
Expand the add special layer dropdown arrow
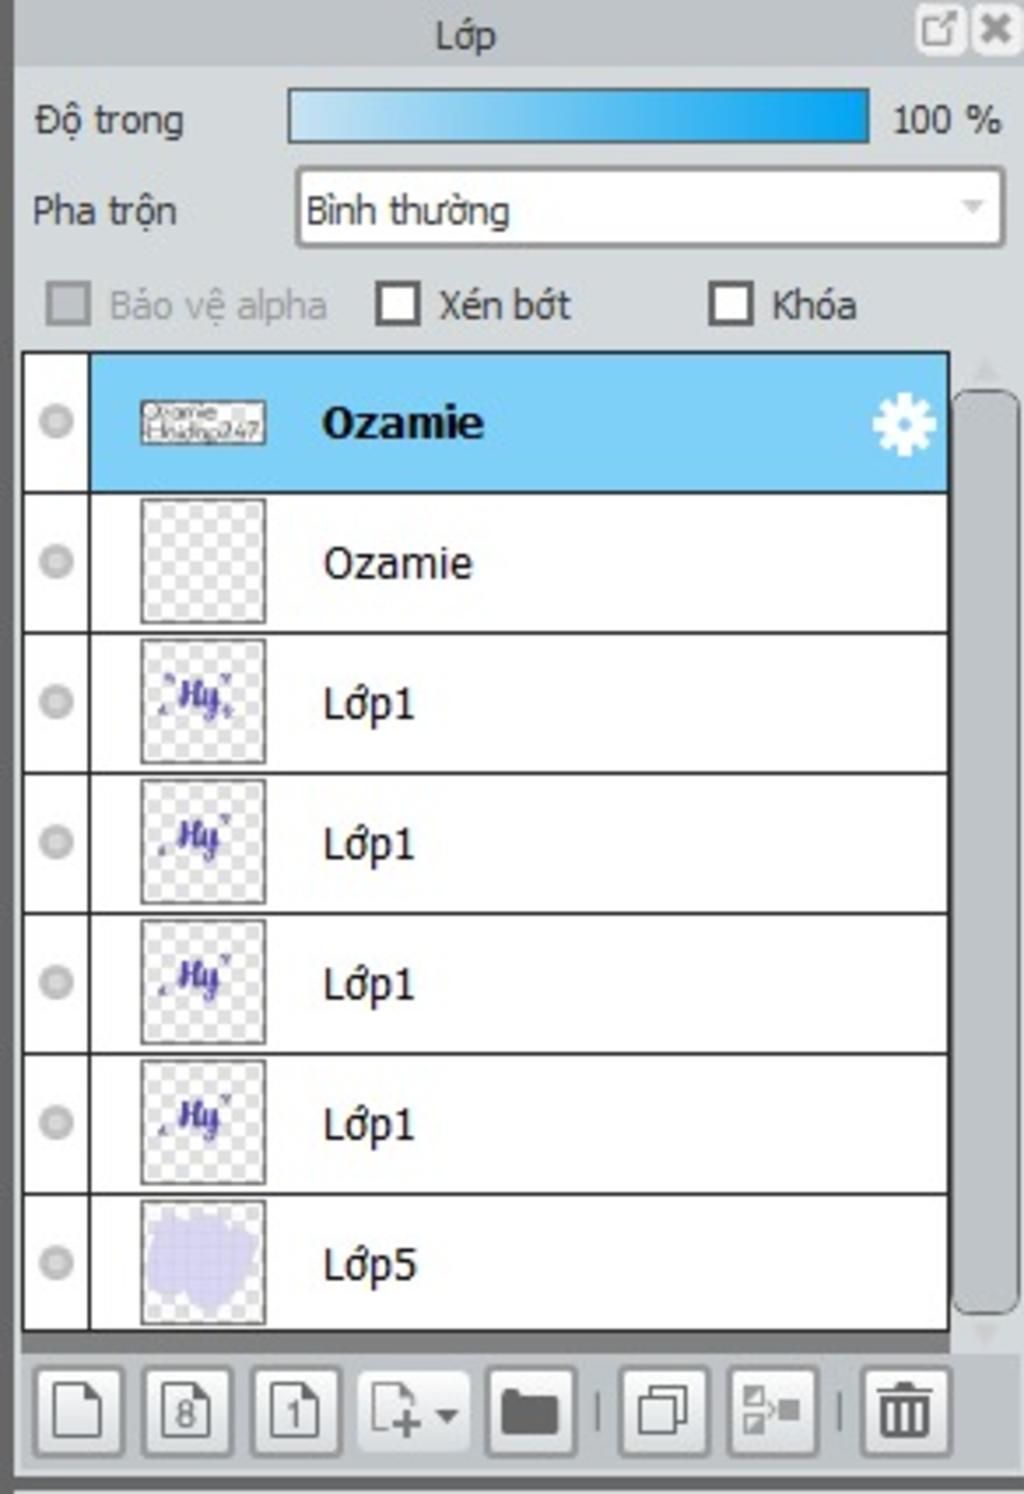click(x=447, y=1414)
